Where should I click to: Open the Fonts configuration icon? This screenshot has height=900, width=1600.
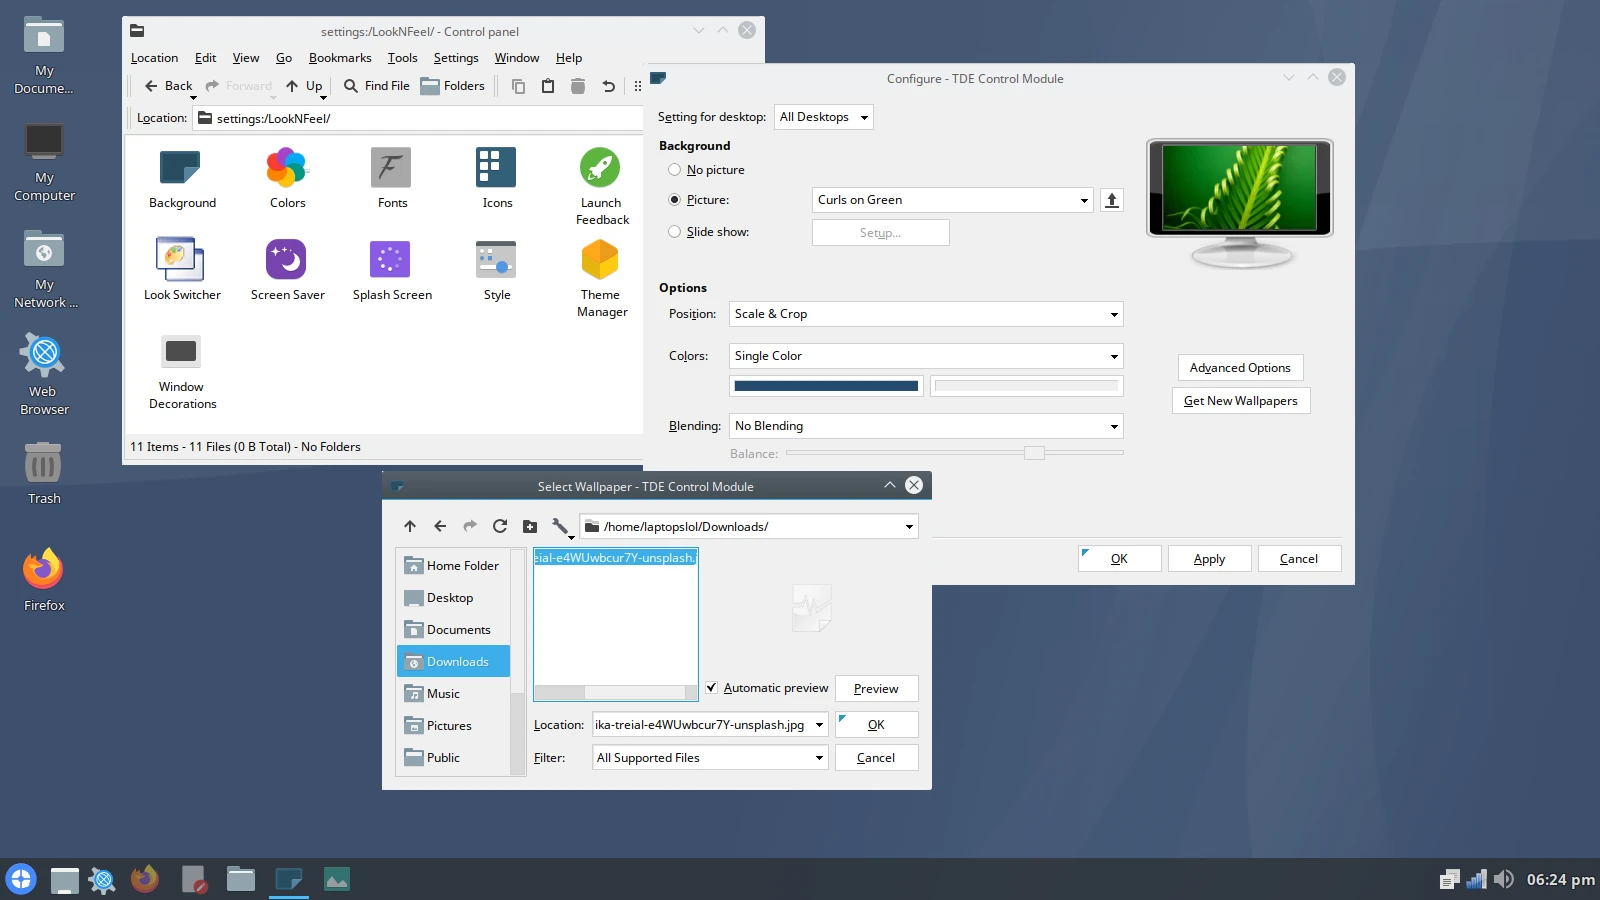pyautogui.click(x=391, y=166)
